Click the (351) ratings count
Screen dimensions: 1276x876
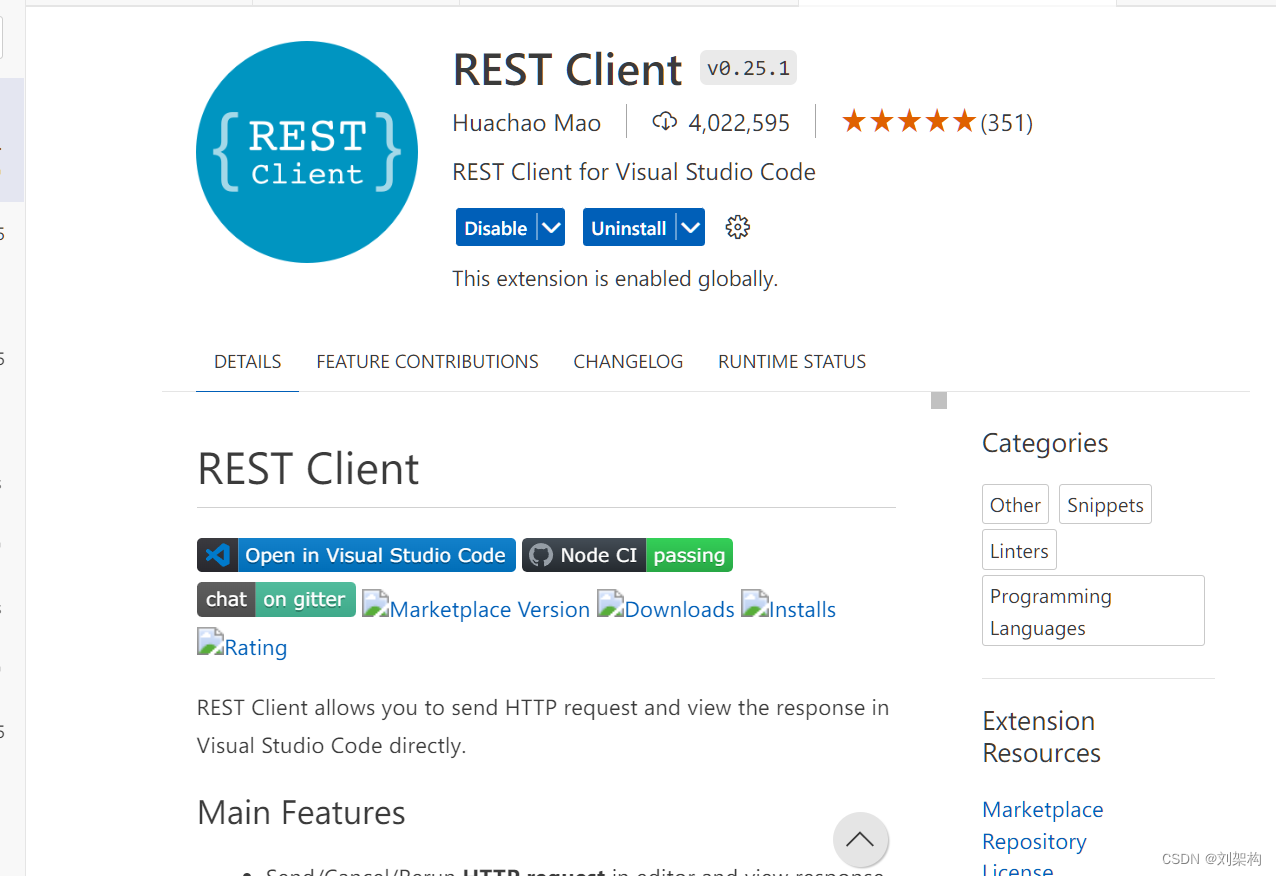pos(1006,122)
